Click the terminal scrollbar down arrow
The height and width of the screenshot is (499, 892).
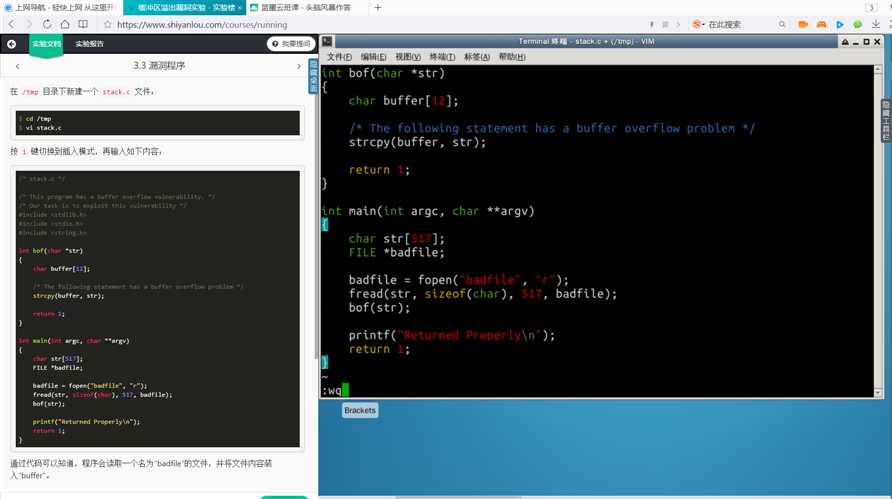click(x=878, y=393)
